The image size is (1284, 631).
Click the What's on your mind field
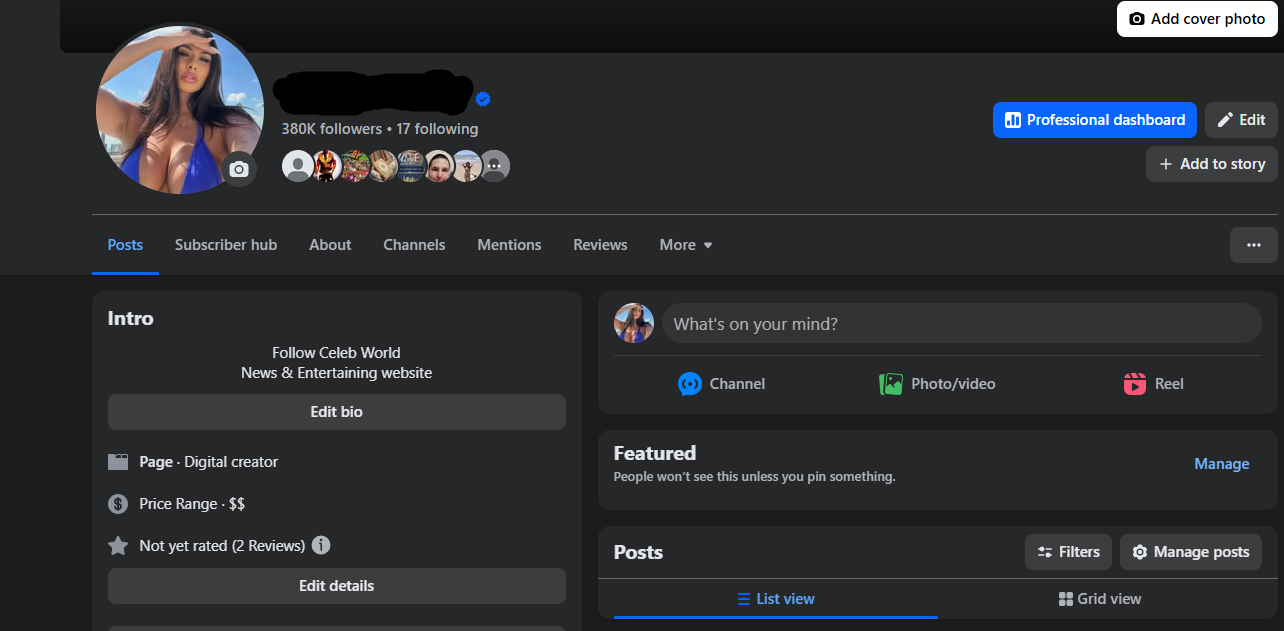(x=961, y=324)
